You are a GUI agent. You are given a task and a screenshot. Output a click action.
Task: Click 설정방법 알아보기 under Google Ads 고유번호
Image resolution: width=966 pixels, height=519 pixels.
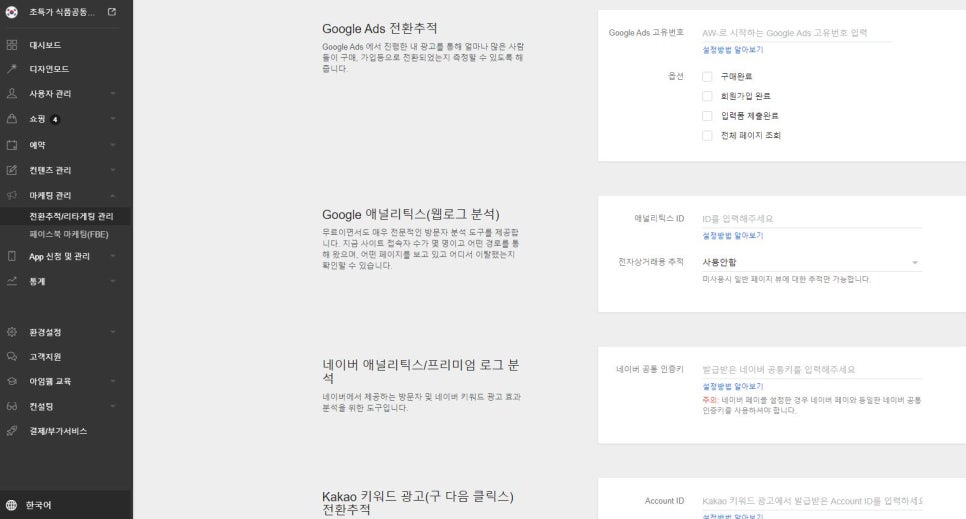coord(733,50)
